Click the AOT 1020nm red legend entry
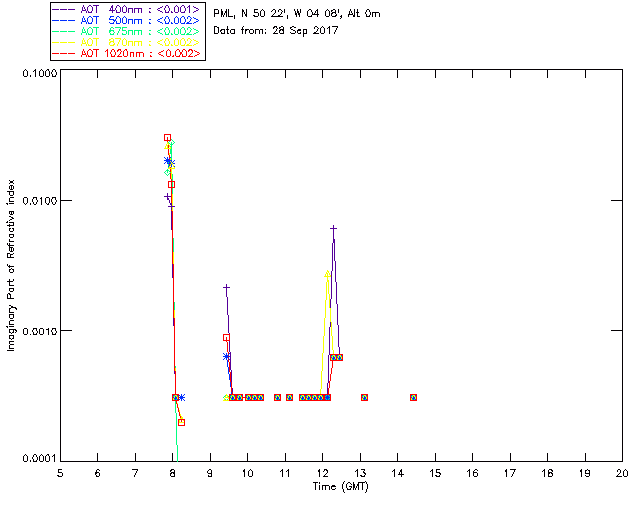Screen dimensions: 640x512 point(127,53)
